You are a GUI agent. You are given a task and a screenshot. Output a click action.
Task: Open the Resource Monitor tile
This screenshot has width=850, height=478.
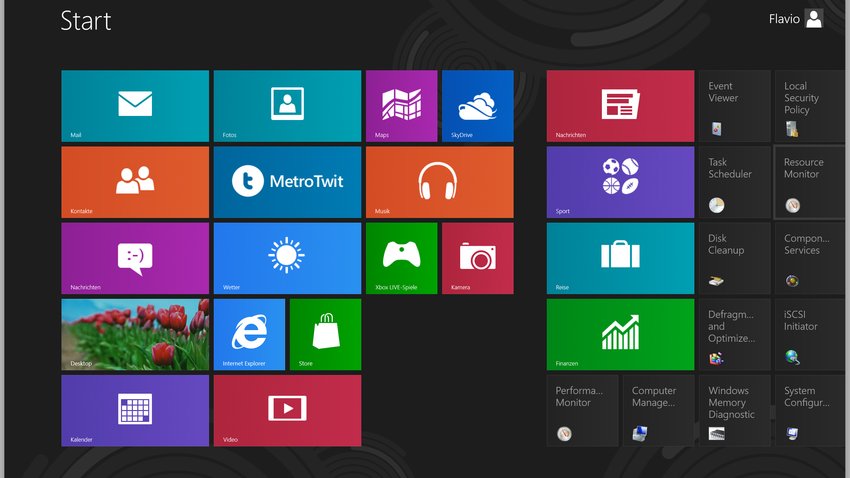pos(810,182)
